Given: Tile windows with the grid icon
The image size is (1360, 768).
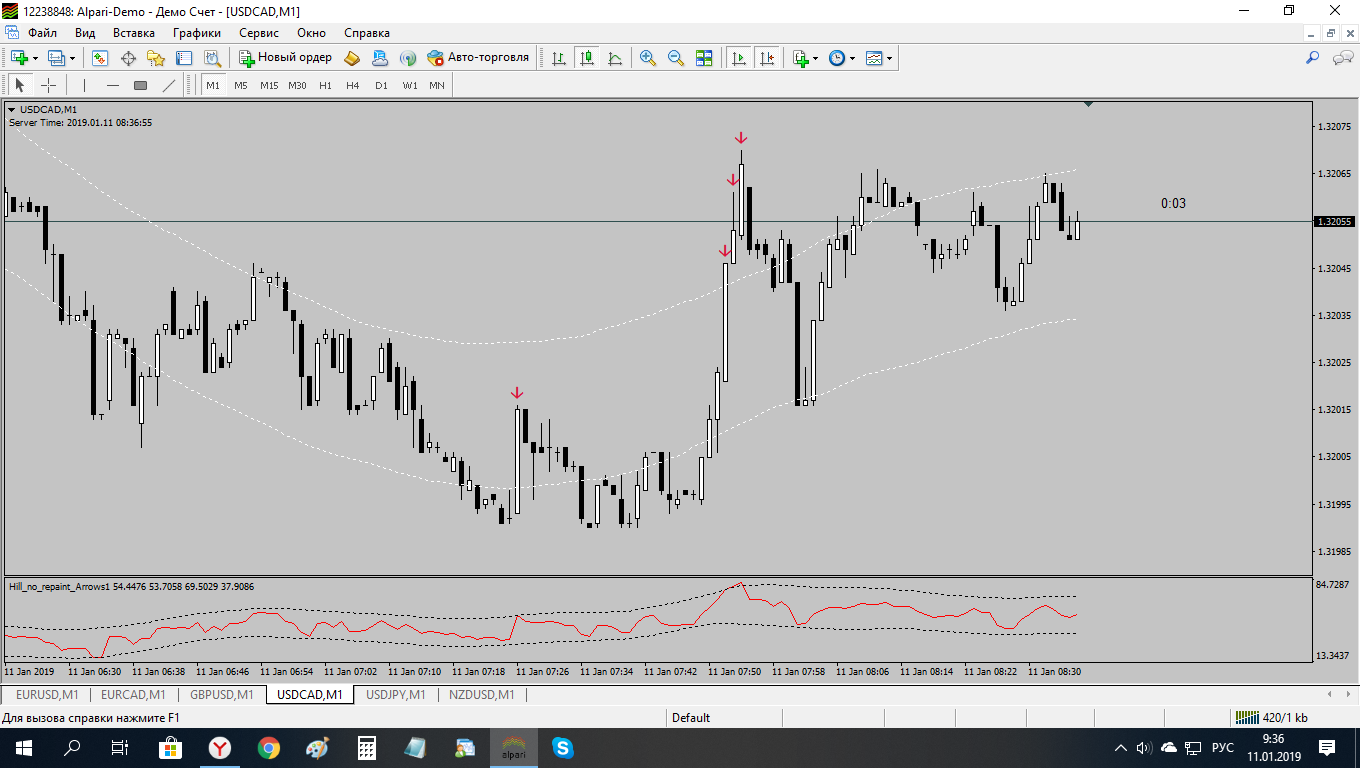Looking at the screenshot, I should tap(704, 58).
